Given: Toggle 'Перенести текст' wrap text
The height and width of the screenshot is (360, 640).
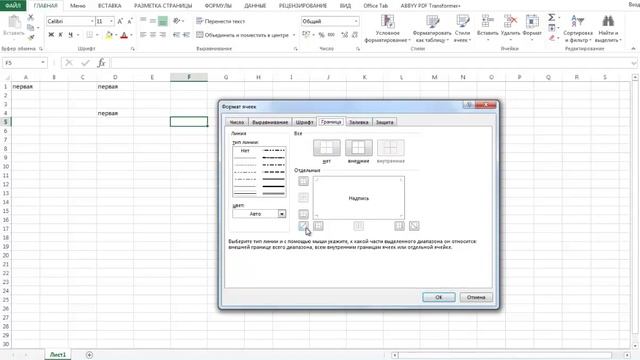Looking at the screenshot, I should point(220,21).
